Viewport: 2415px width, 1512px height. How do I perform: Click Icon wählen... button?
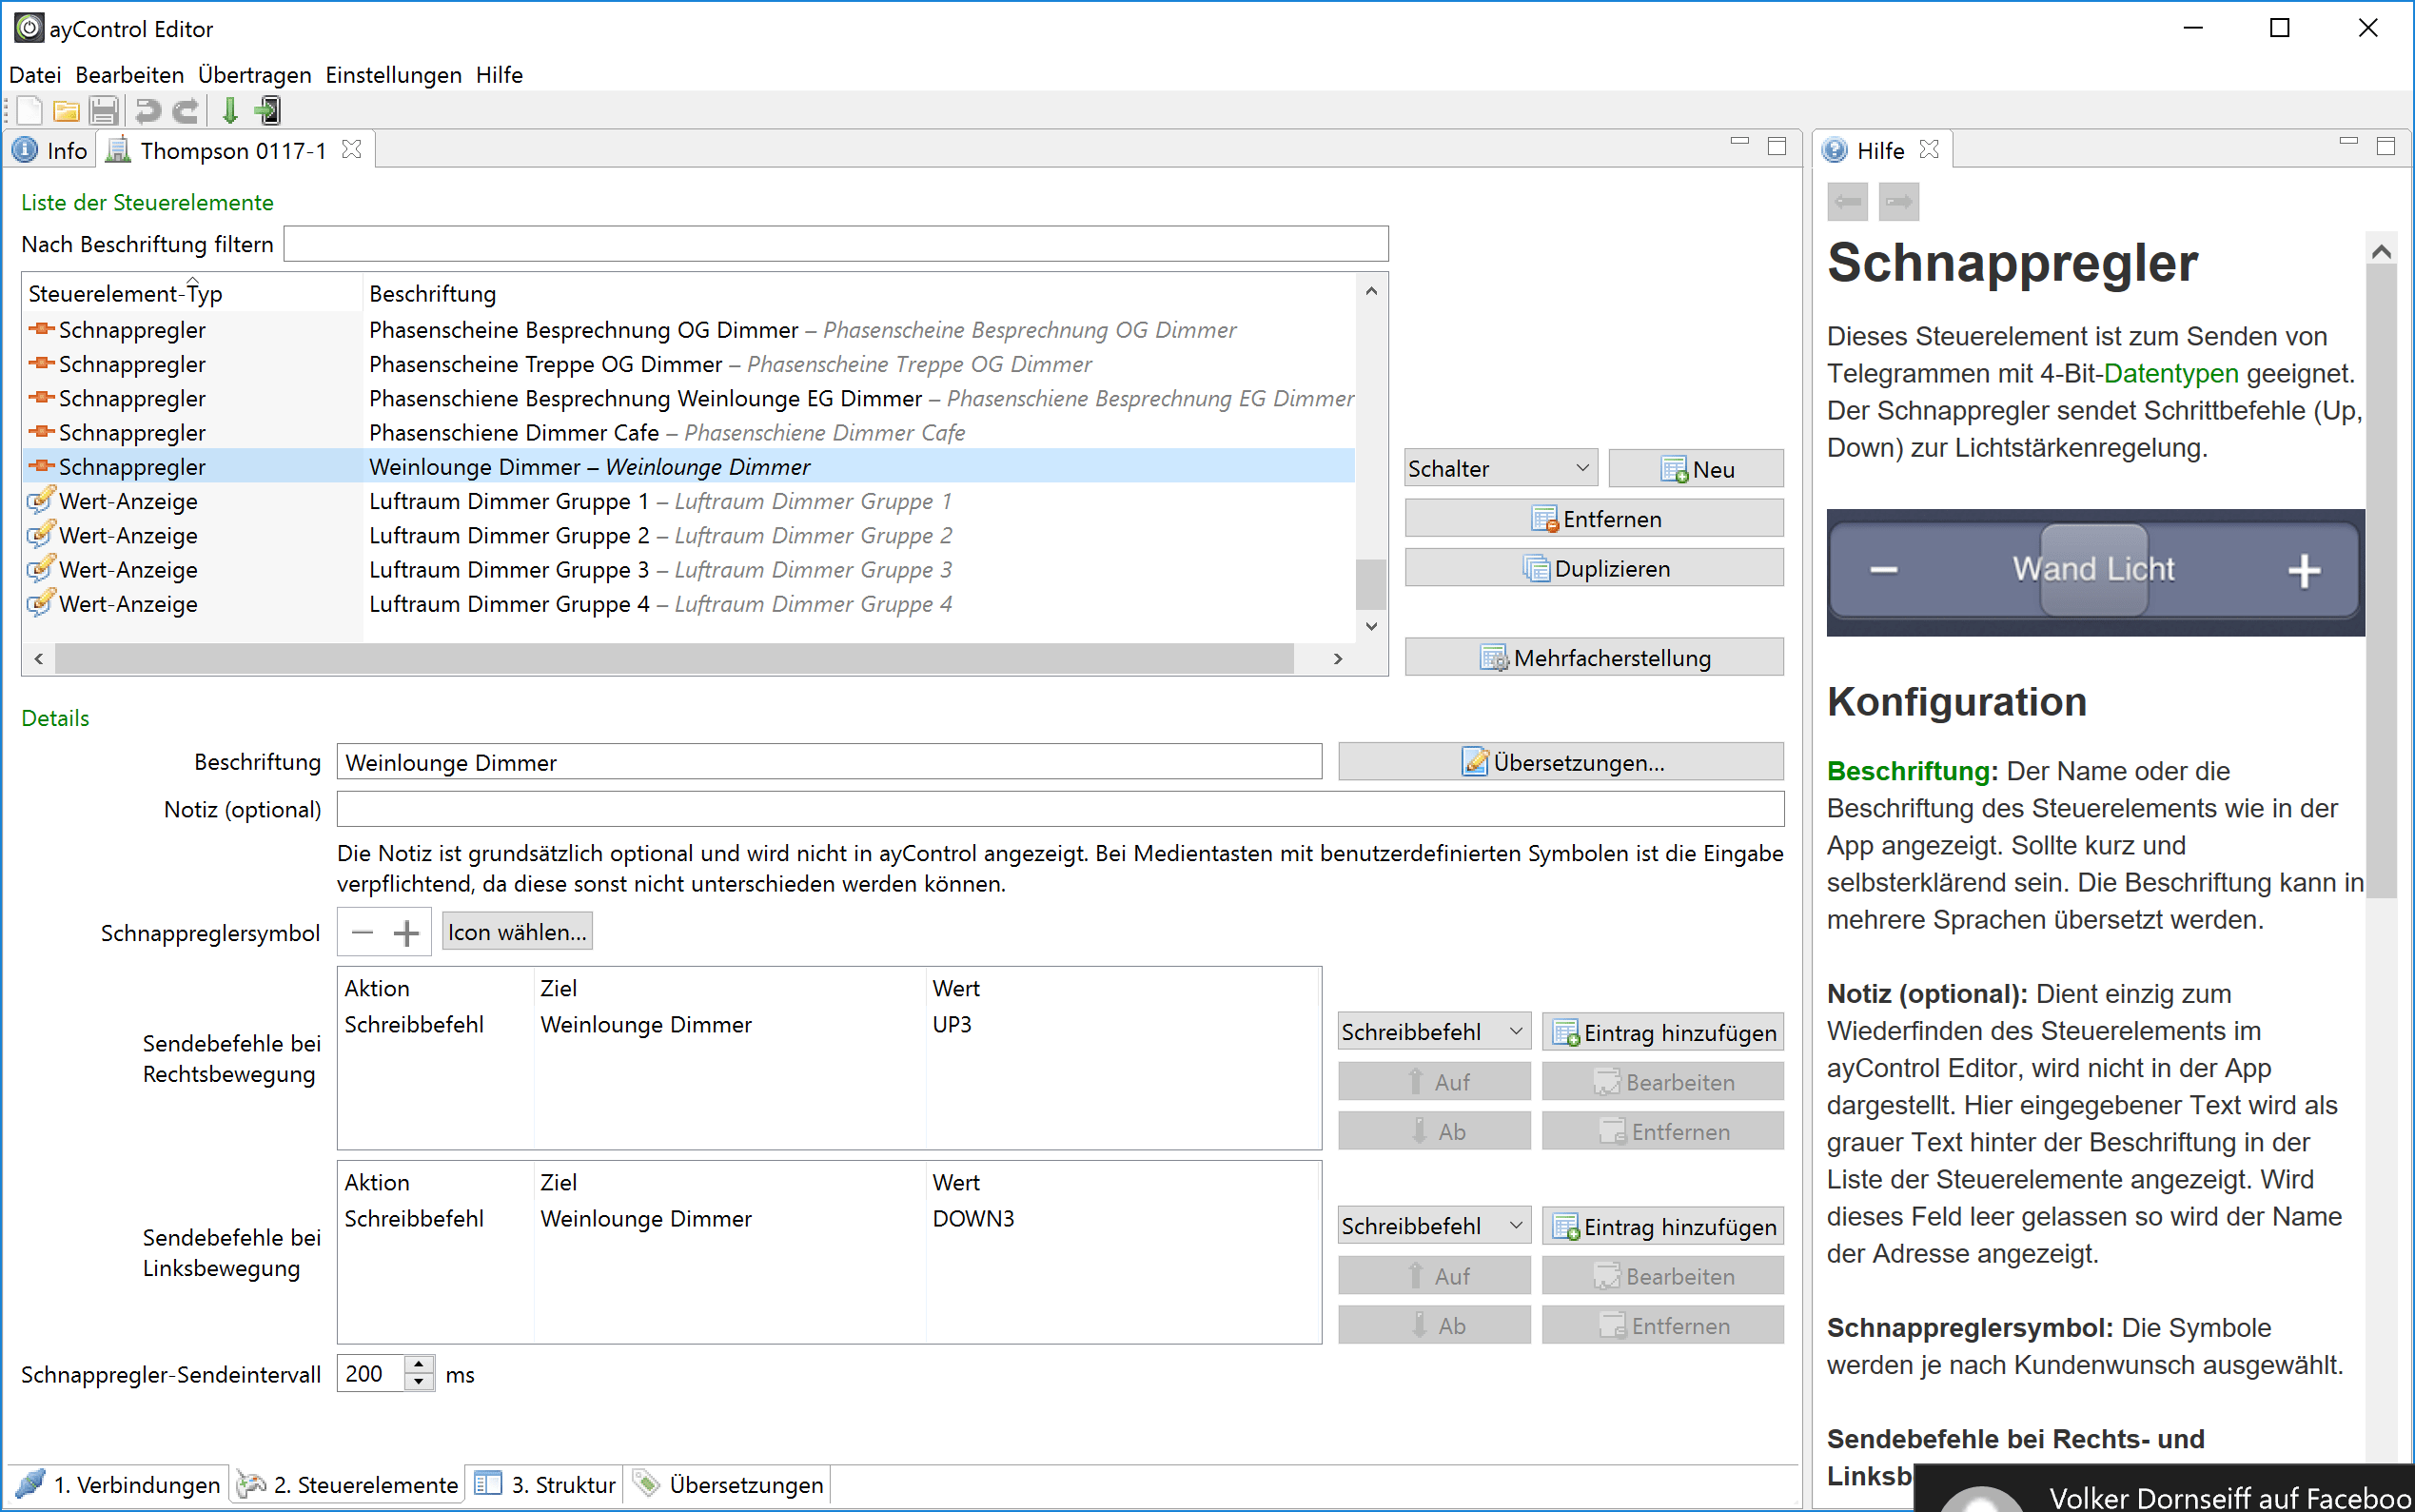(x=517, y=932)
